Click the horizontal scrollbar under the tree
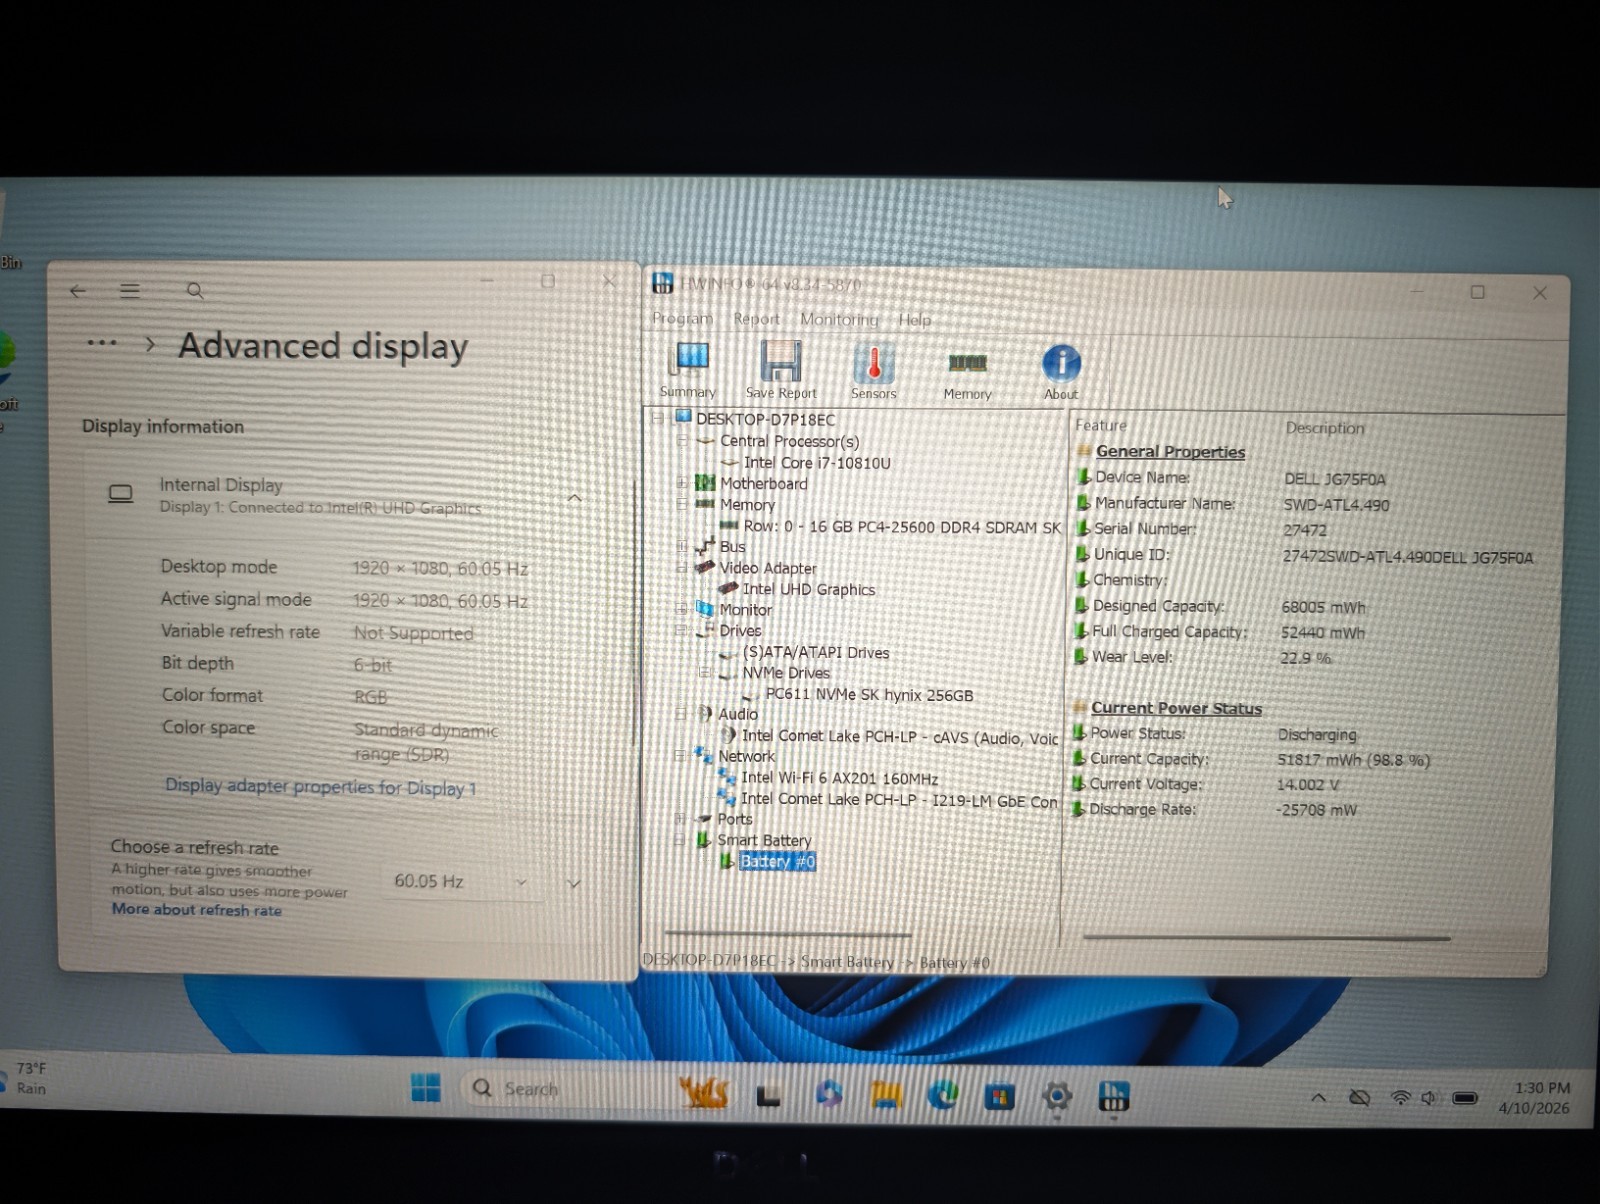 [x=787, y=935]
